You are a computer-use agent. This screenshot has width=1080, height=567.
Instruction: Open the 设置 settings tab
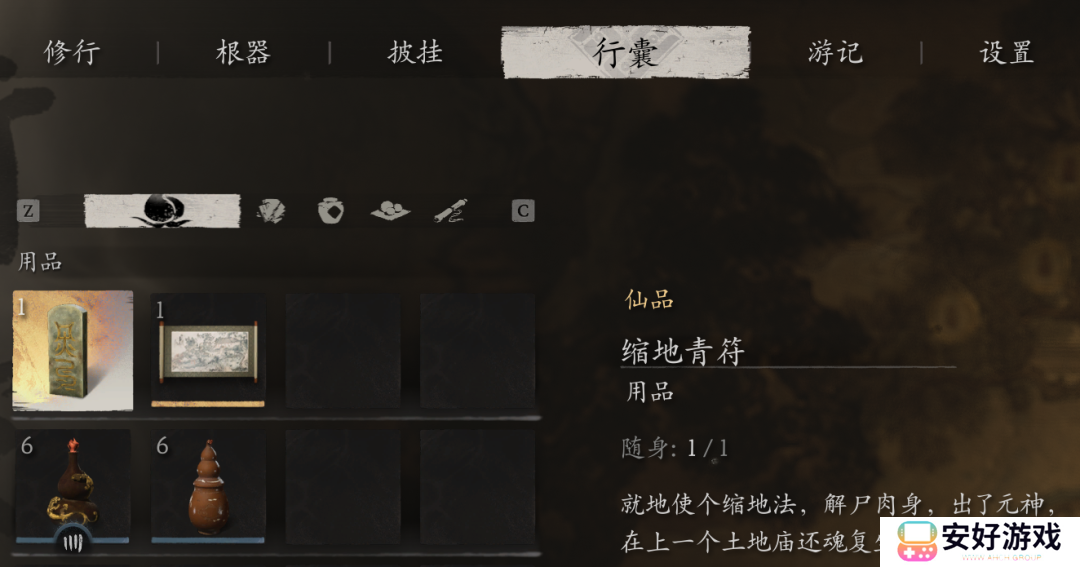pos(1006,52)
